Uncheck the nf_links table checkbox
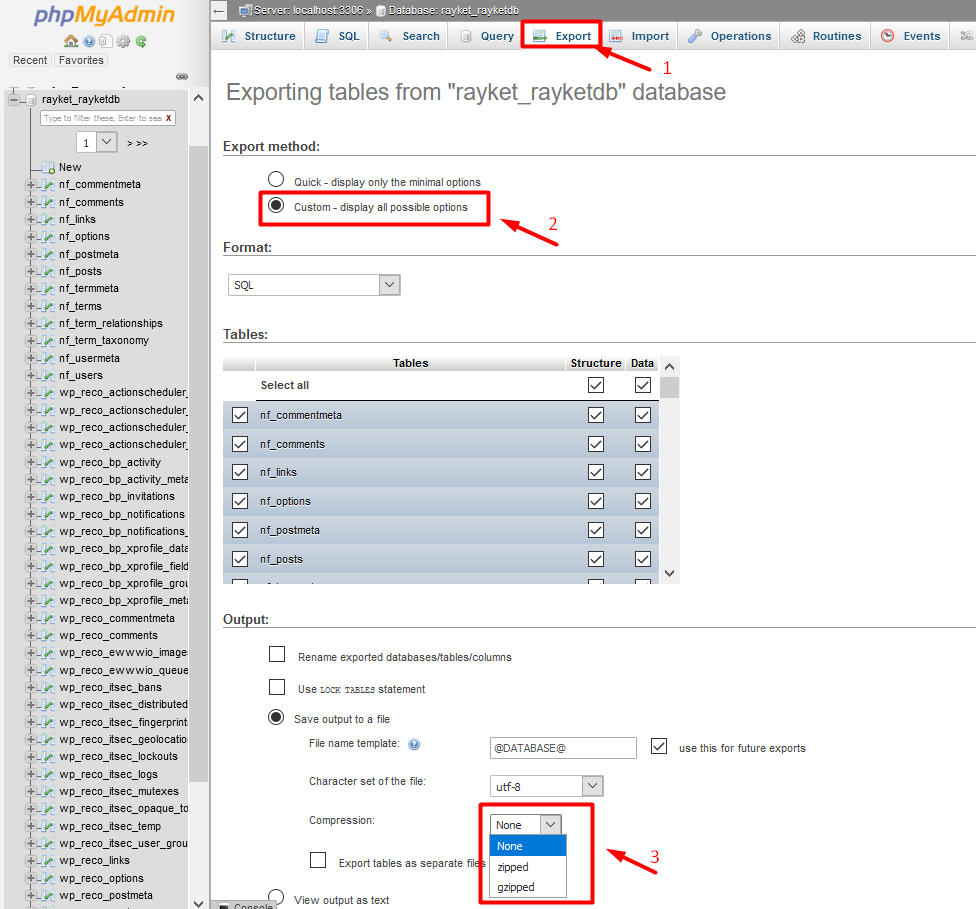 tap(240, 472)
